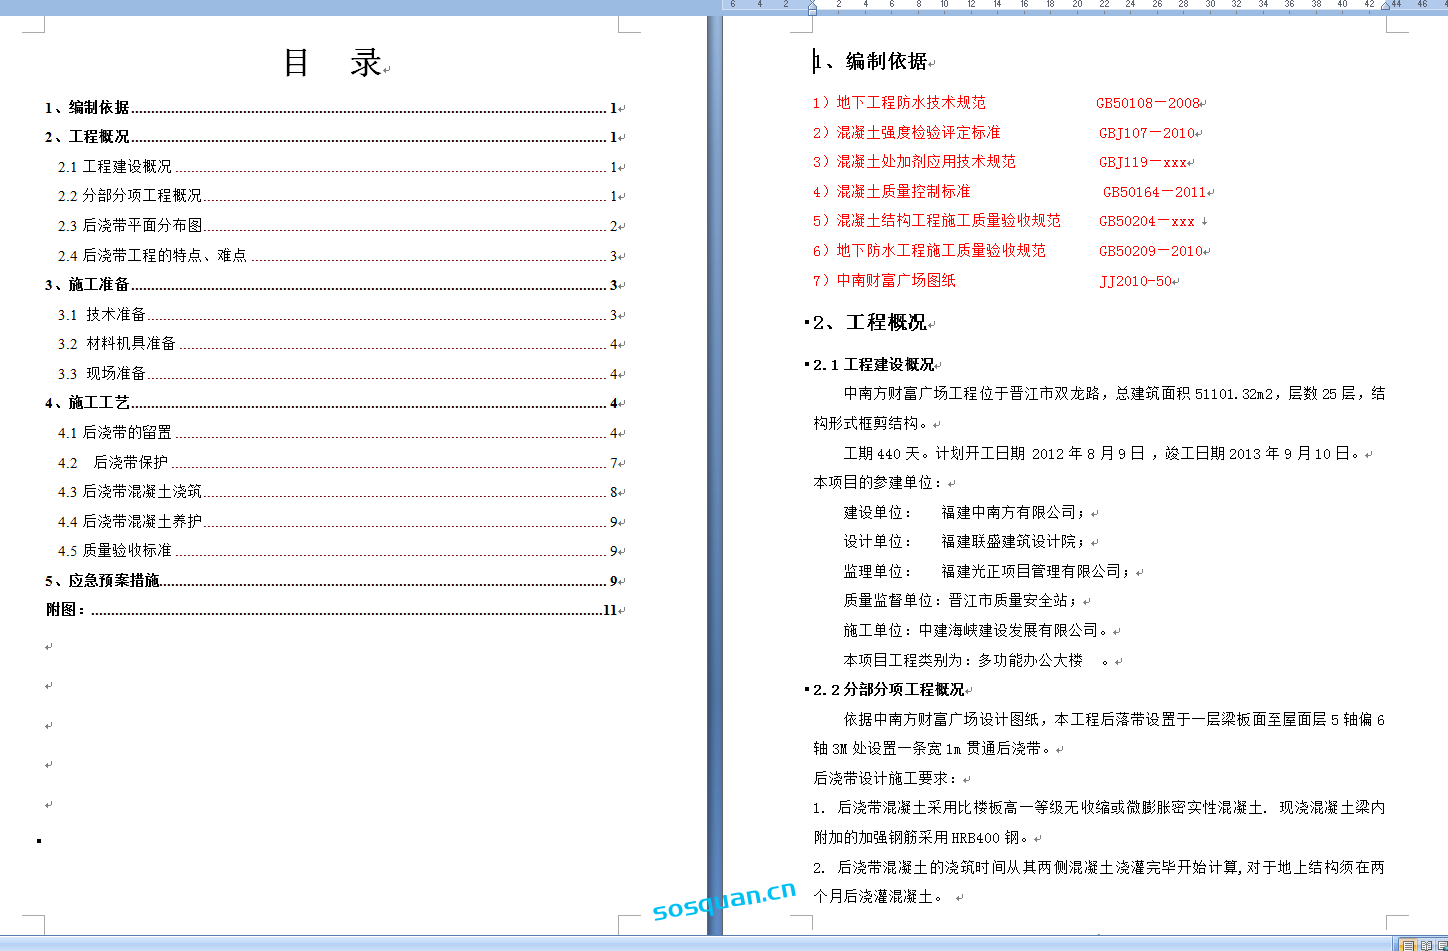The width and height of the screenshot is (1448, 951).
Task: Click the left indent box on ruler
Action: [812, 11]
